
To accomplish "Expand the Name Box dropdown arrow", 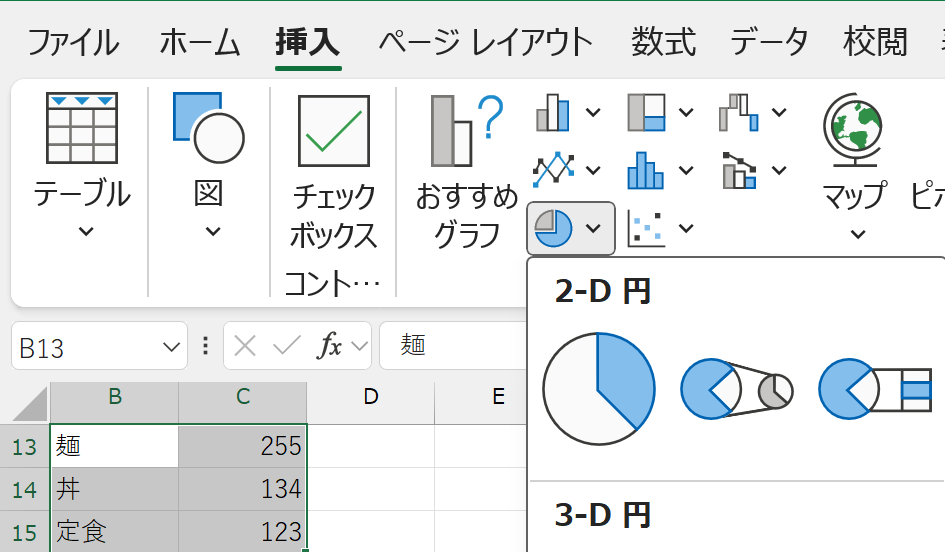I will point(169,346).
